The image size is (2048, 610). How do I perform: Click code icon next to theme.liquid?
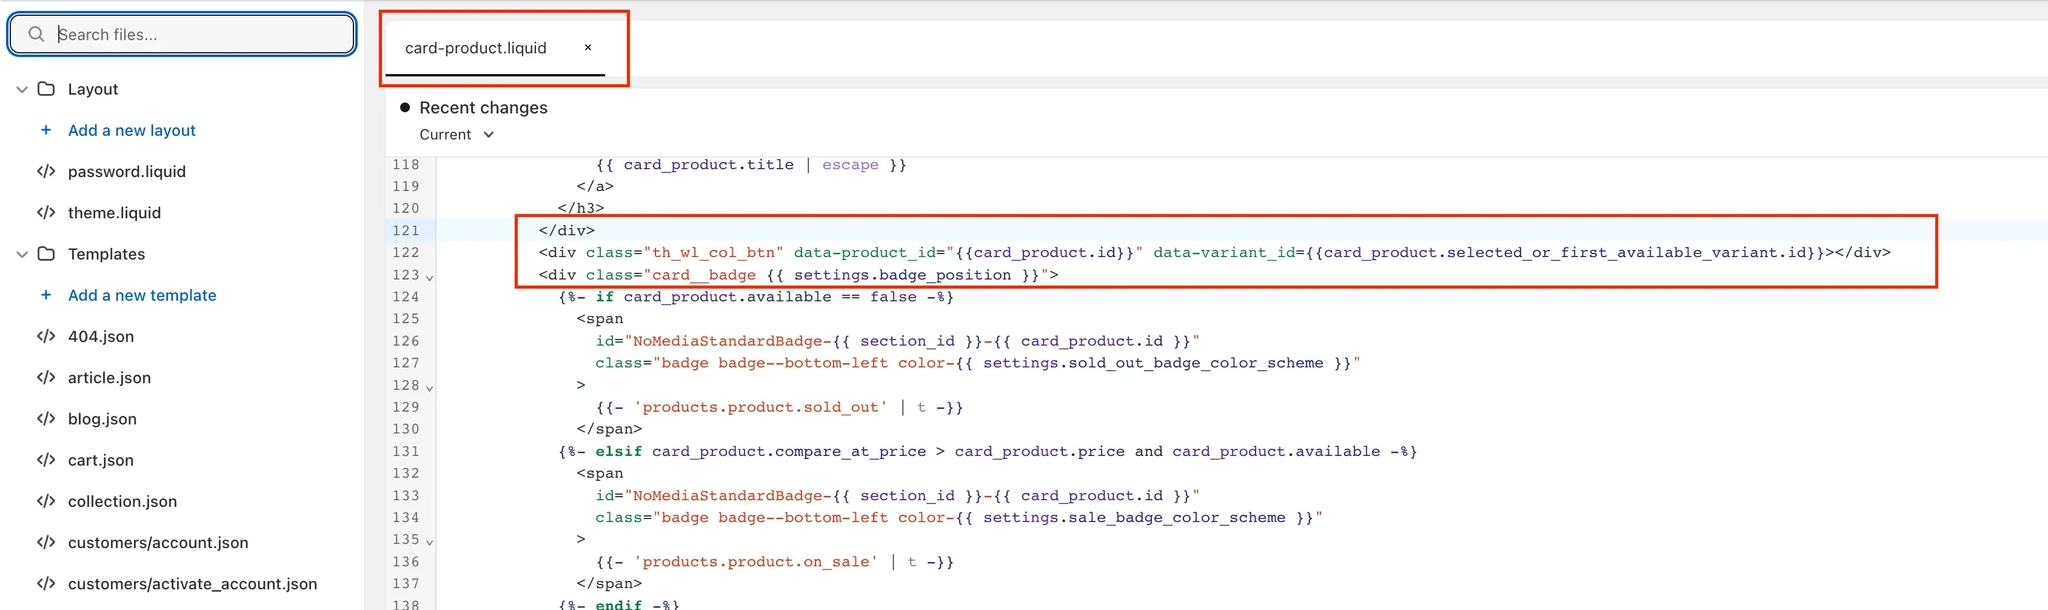[x=46, y=212]
